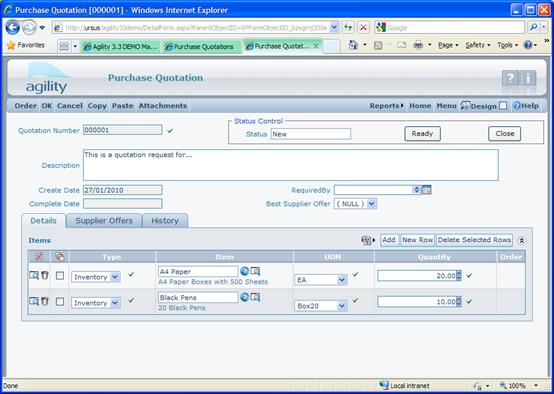This screenshot has width=554, height=394.
Task: Click the OK toolbar command
Action: coord(47,106)
